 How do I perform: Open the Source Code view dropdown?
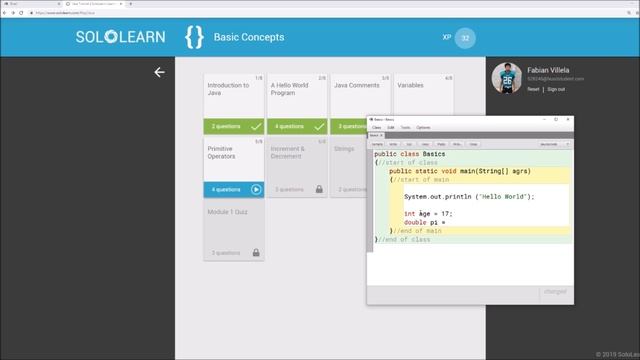[x=554, y=144]
